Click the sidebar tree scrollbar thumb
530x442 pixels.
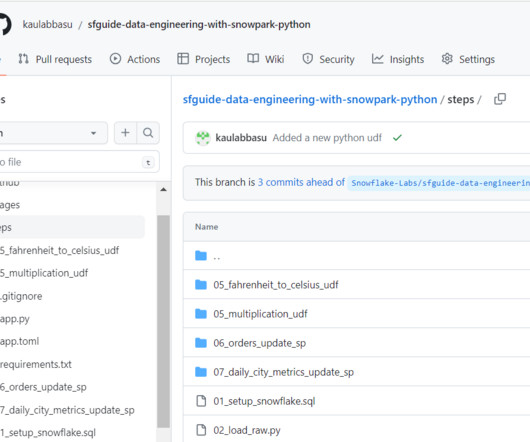[164, 322]
